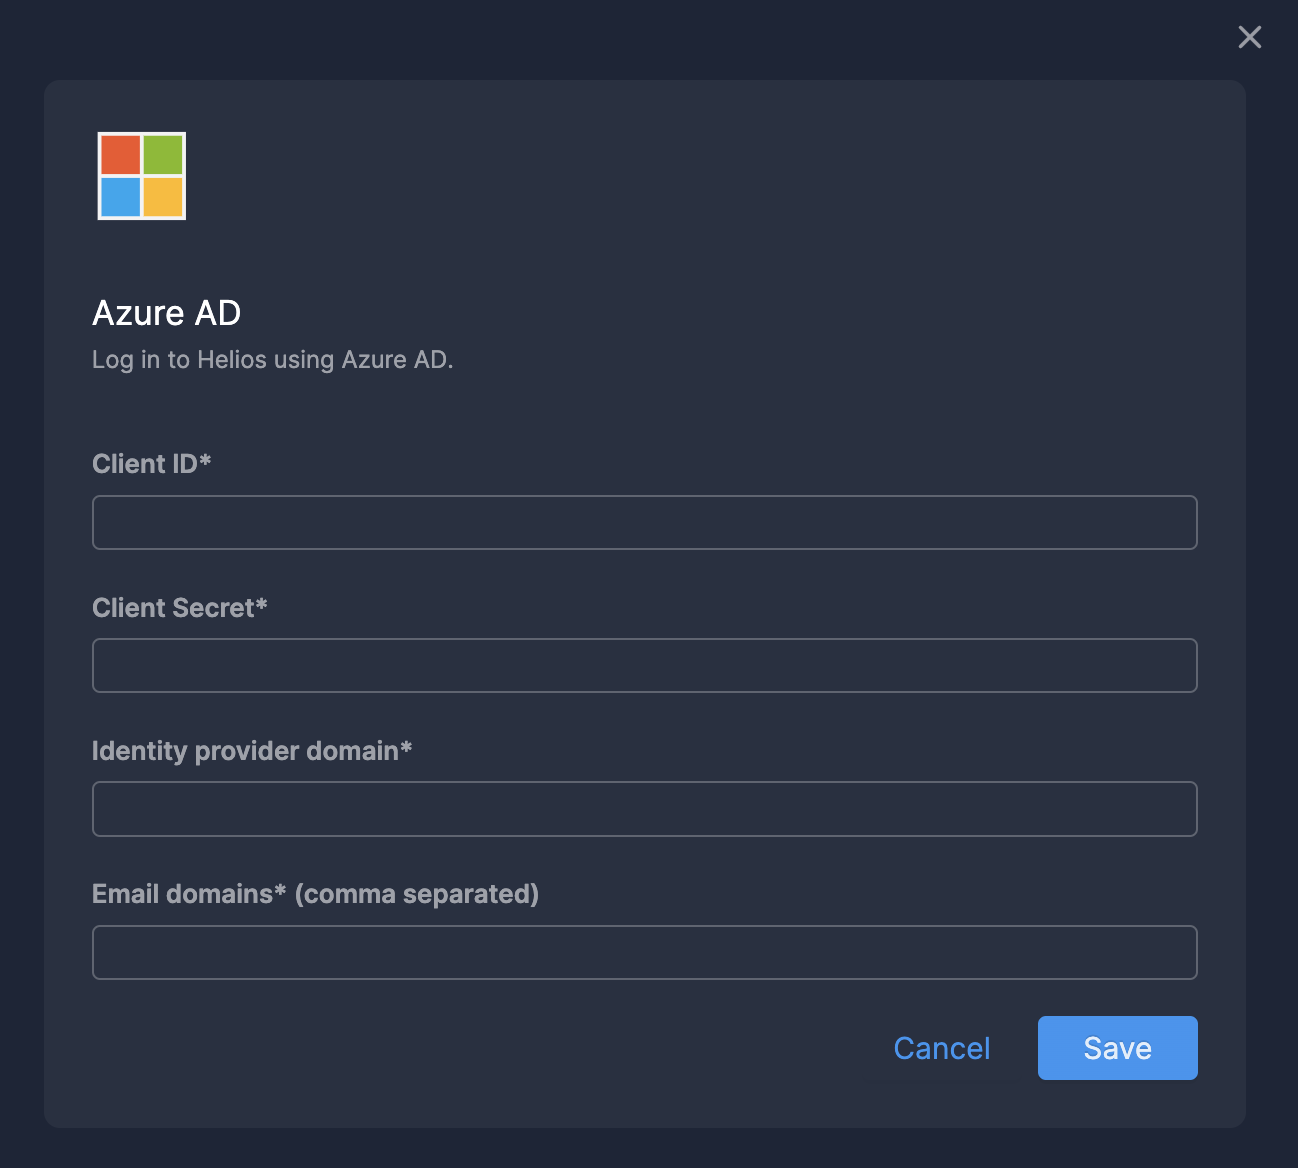Cancel the Azure AD configuration
The height and width of the screenshot is (1168, 1298).
(942, 1048)
